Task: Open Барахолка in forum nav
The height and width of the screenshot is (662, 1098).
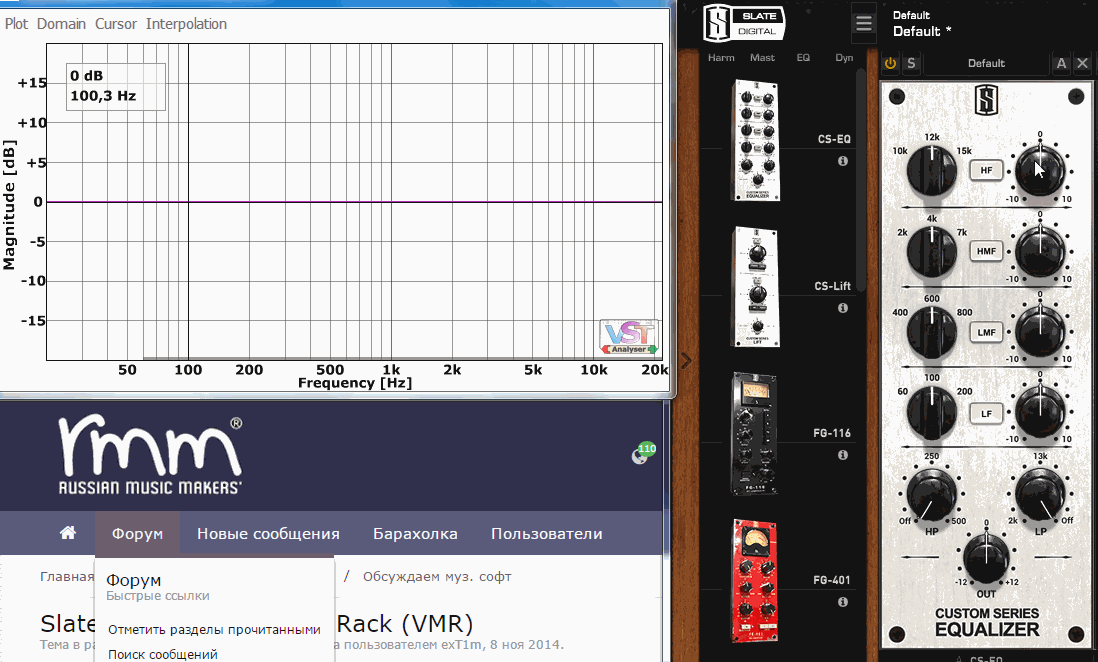Action: pyautogui.click(x=415, y=534)
